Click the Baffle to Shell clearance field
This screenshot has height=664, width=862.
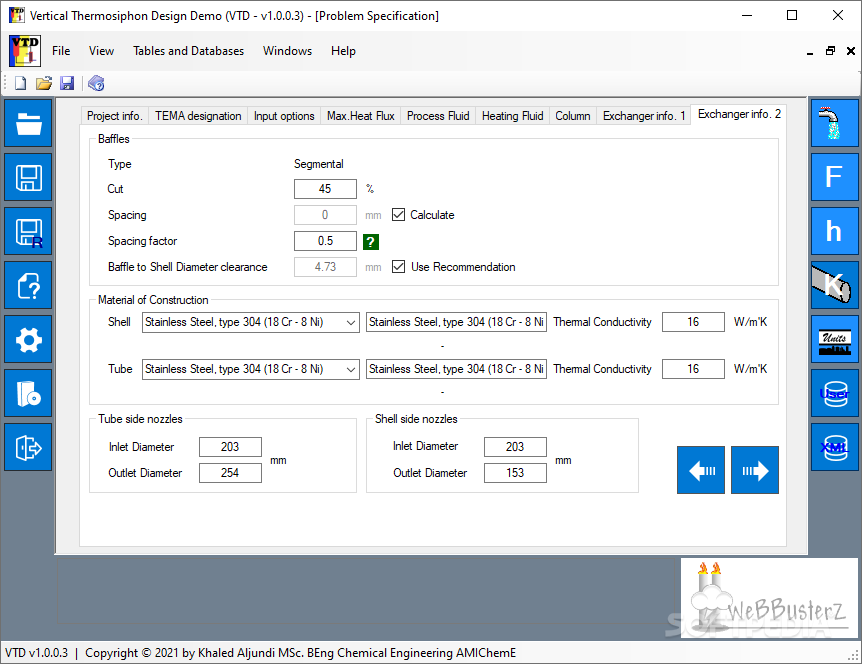pyautogui.click(x=325, y=267)
